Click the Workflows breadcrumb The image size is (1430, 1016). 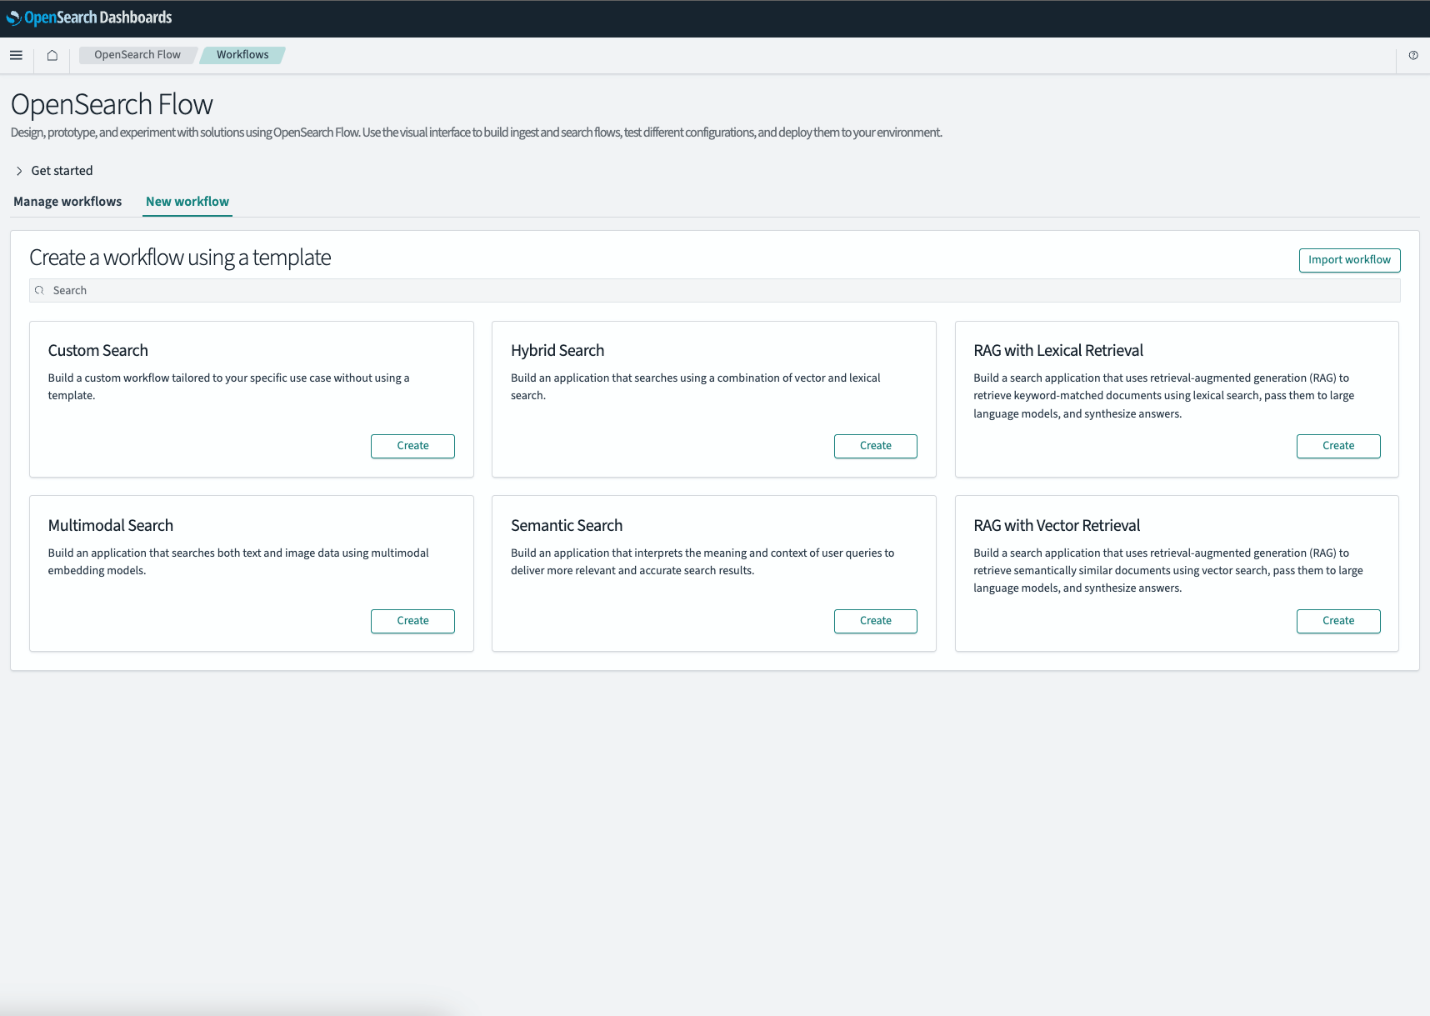pyautogui.click(x=242, y=54)
